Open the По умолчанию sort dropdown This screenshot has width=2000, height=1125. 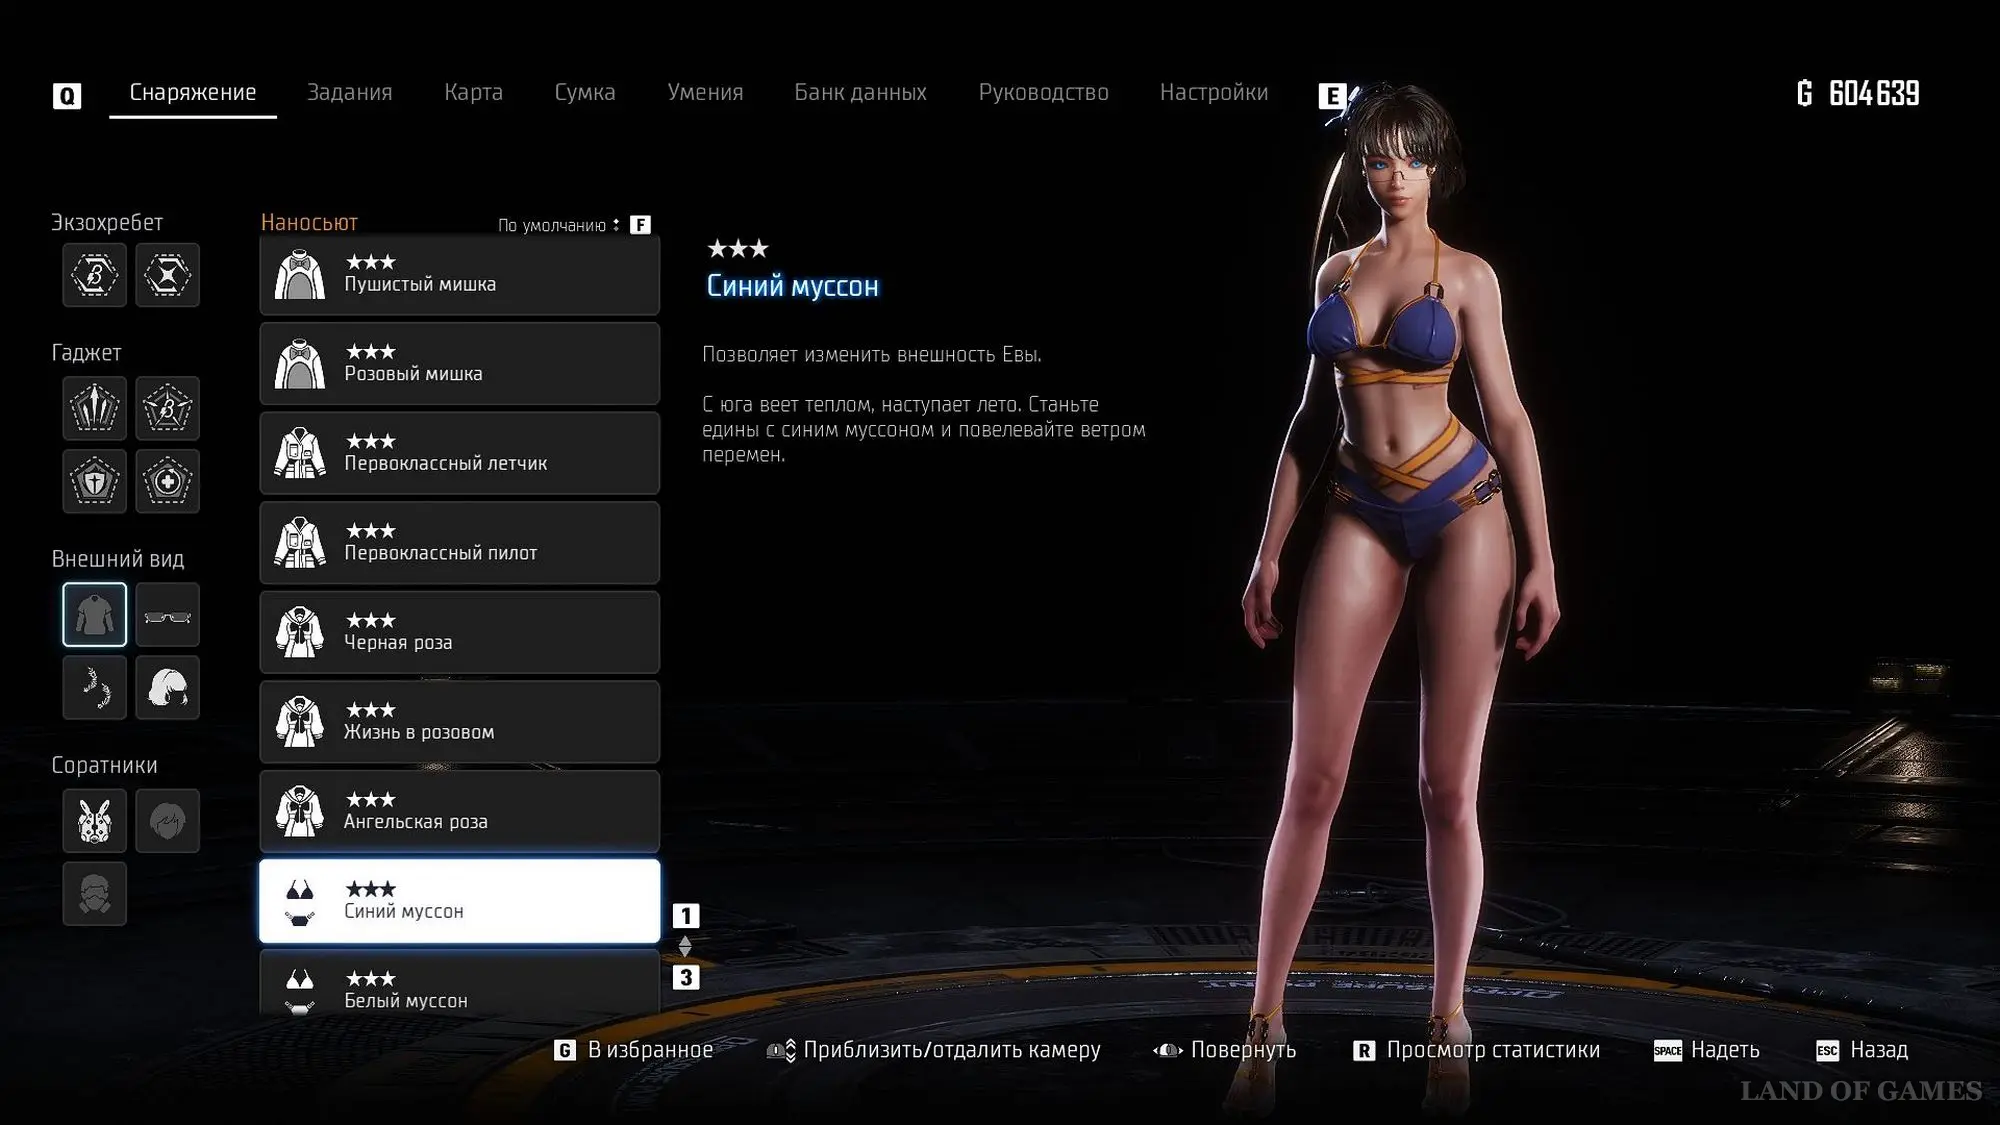tap(559, 225)
